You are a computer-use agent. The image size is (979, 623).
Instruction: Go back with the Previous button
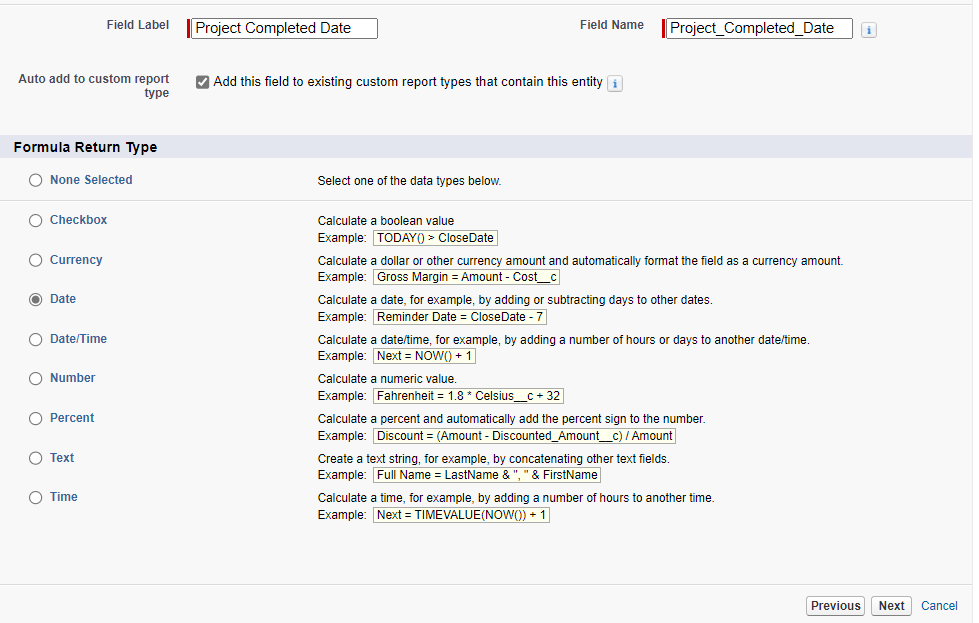tap(835, 606)
